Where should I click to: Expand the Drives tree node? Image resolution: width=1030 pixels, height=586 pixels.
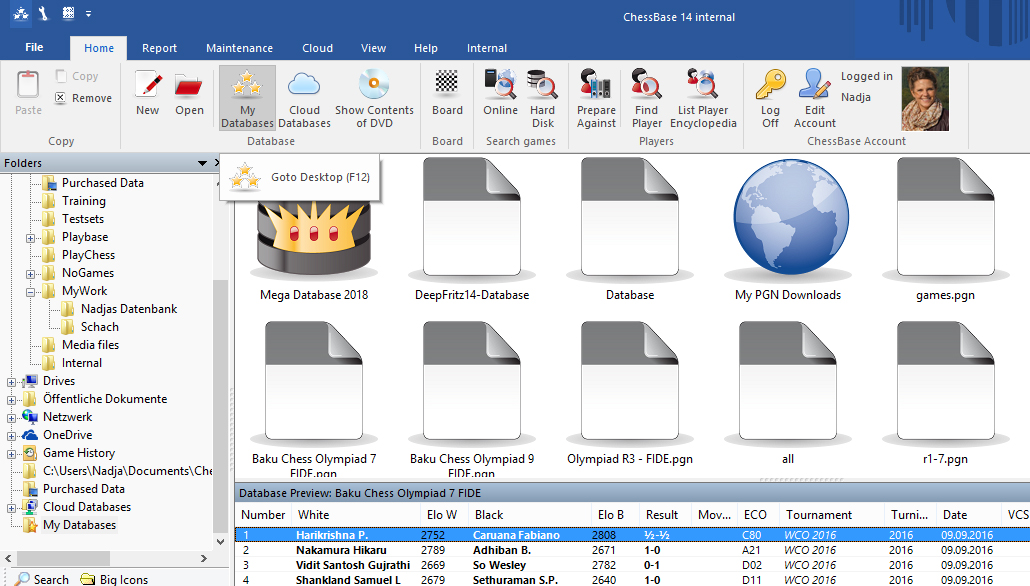click(12, 382)
